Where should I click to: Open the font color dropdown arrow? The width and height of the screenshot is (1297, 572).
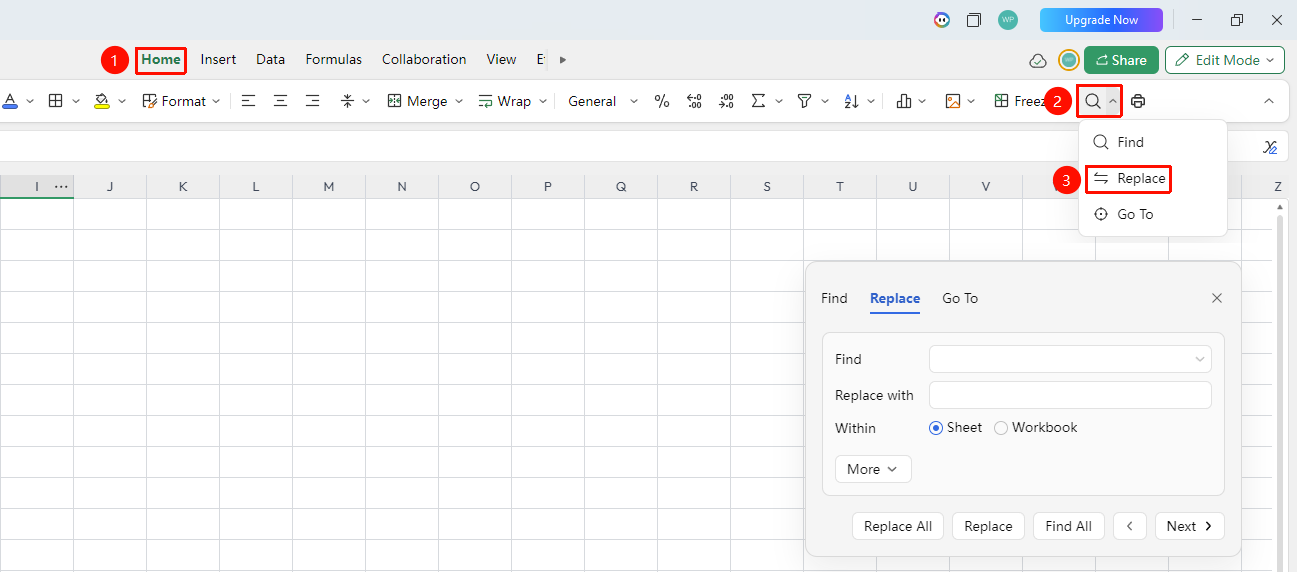(x=30, y=101)
